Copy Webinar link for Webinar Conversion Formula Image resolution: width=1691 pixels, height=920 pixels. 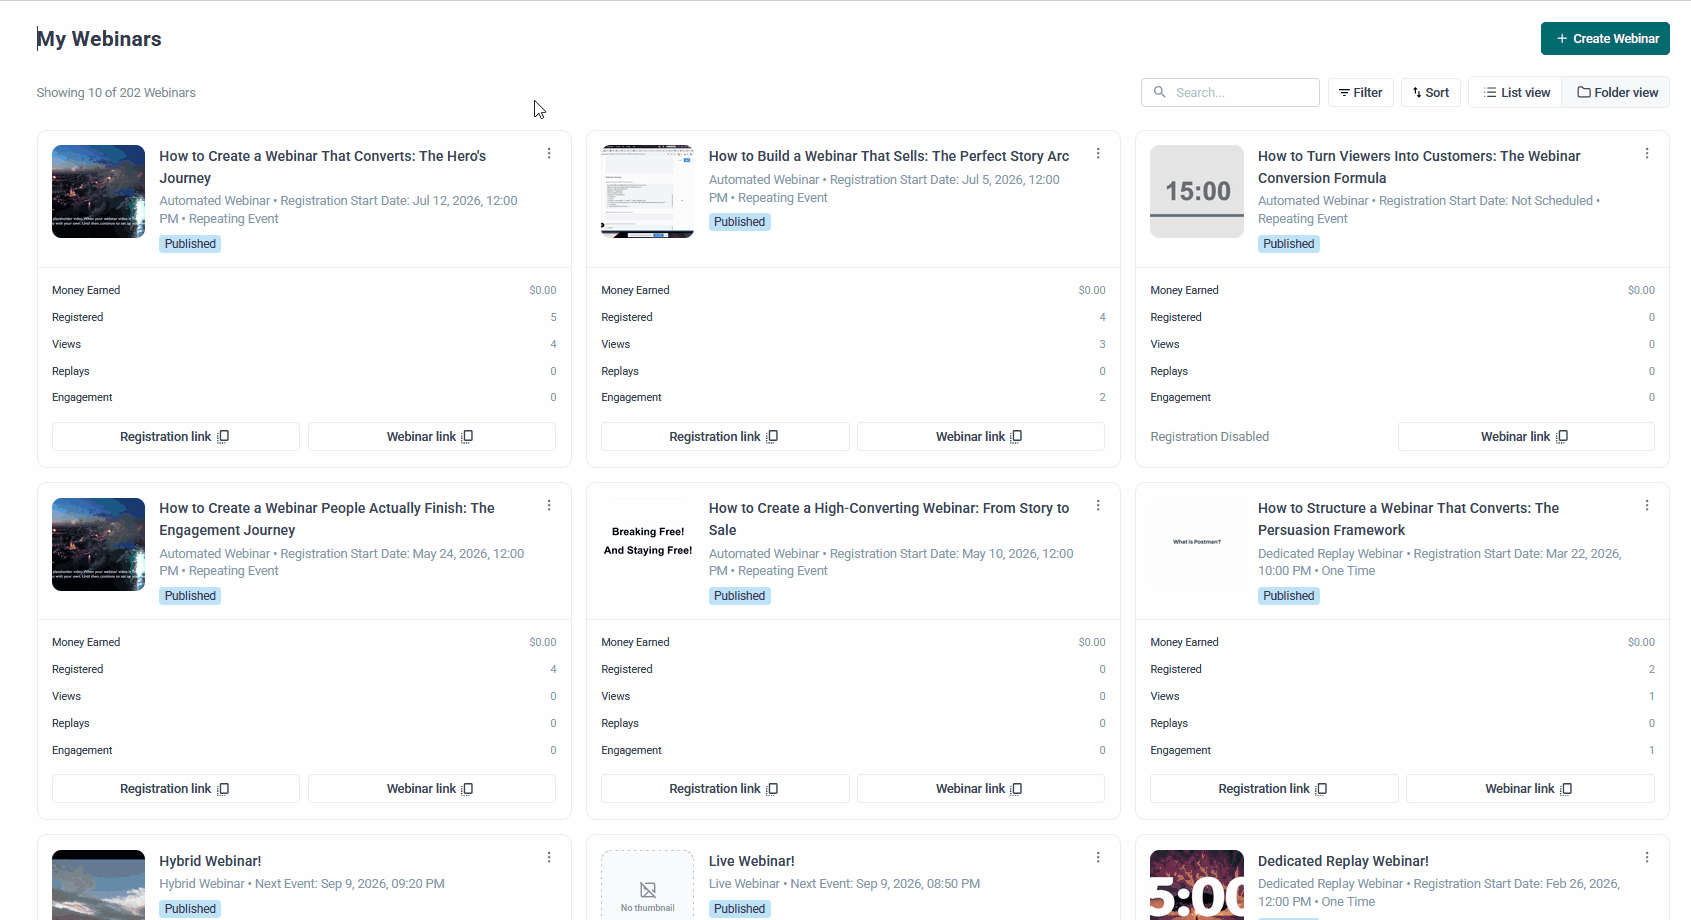tap(1526, 436)
